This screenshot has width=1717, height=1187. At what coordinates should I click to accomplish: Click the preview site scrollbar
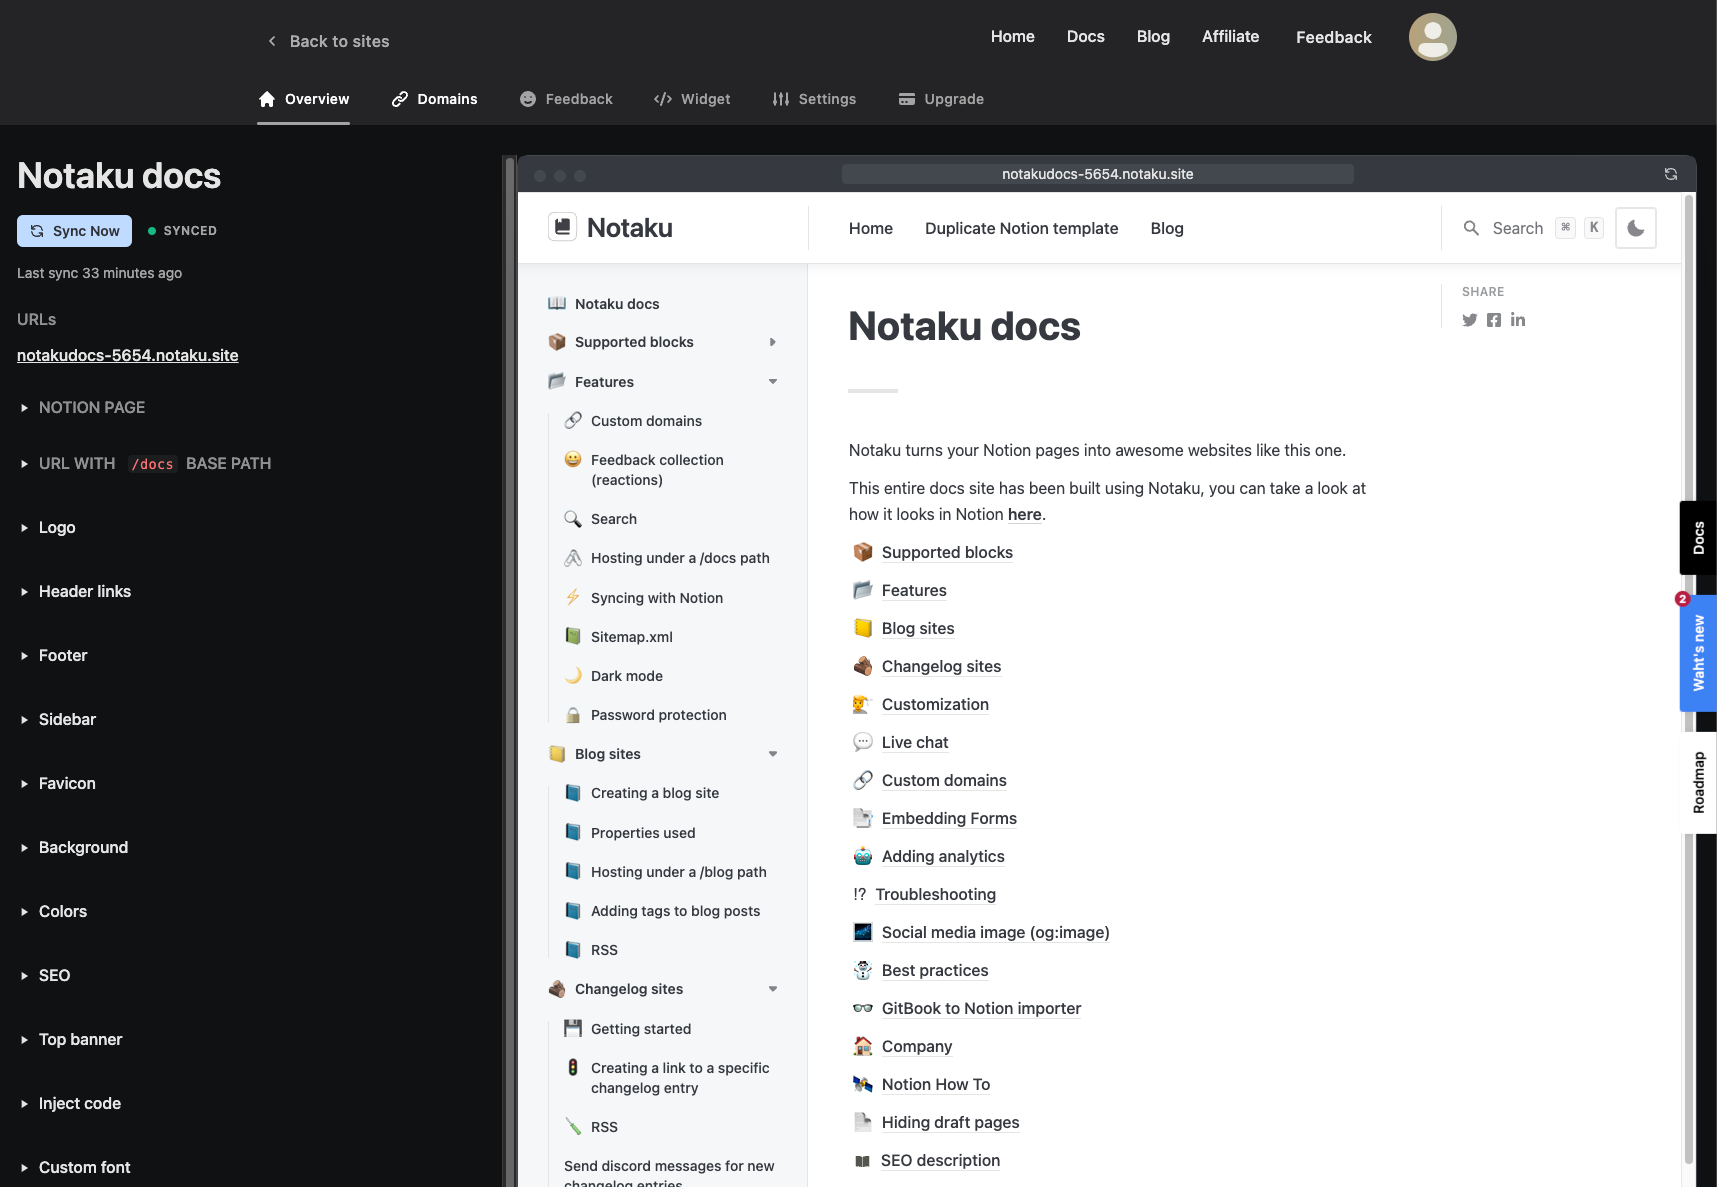[x=1689, y=680]
